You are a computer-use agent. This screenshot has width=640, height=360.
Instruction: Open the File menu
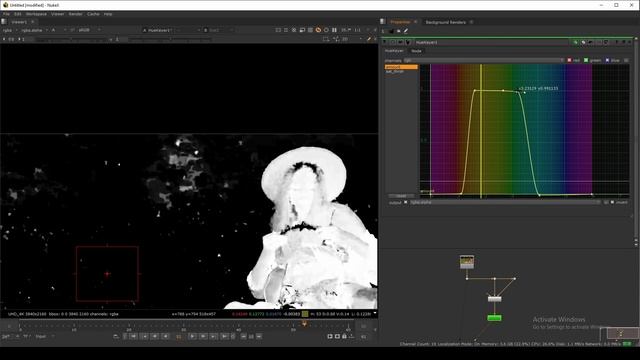7,14
